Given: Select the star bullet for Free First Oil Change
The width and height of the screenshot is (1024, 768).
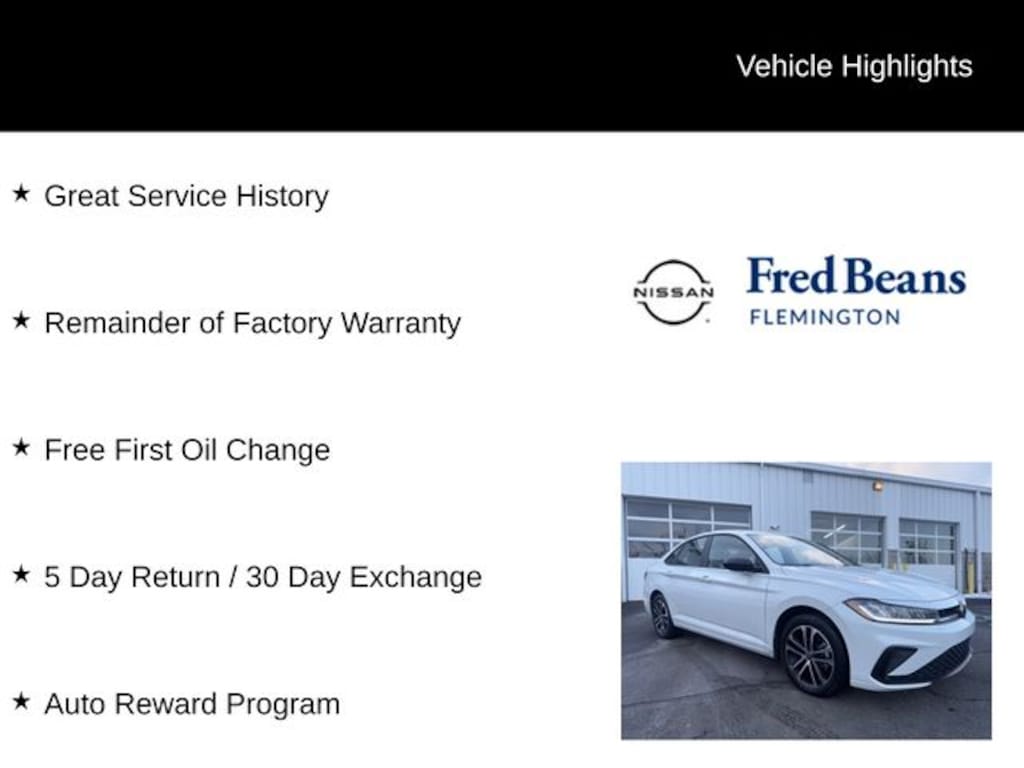Looking at the screenshot, I should 21,448.
